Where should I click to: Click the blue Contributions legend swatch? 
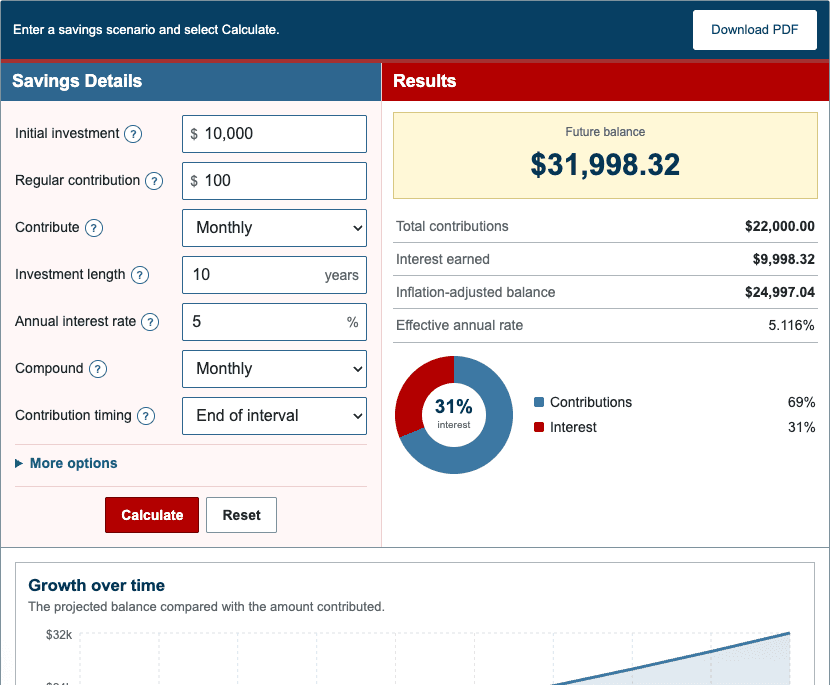pos(539,402)
